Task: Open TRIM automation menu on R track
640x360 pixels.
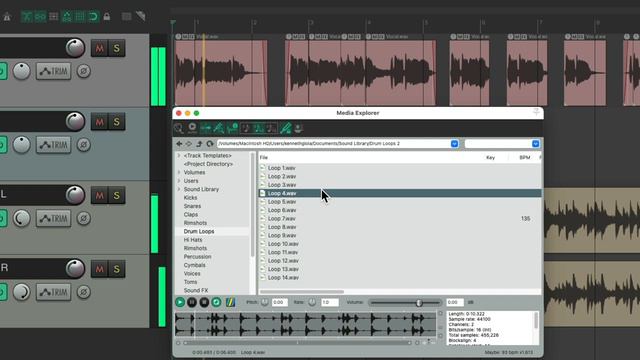Action: pos(53,292)
